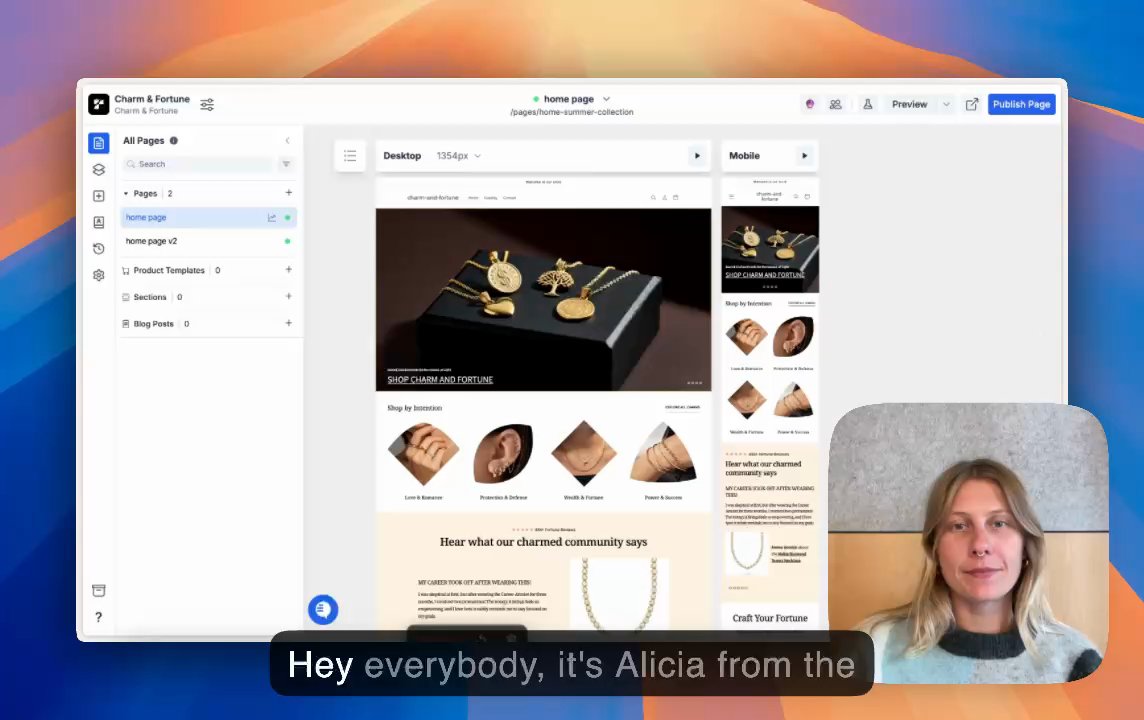
Task: Click the 'Shop by Intention' heading on desktop
Action: pyautogui.click(x=414, y=408)
